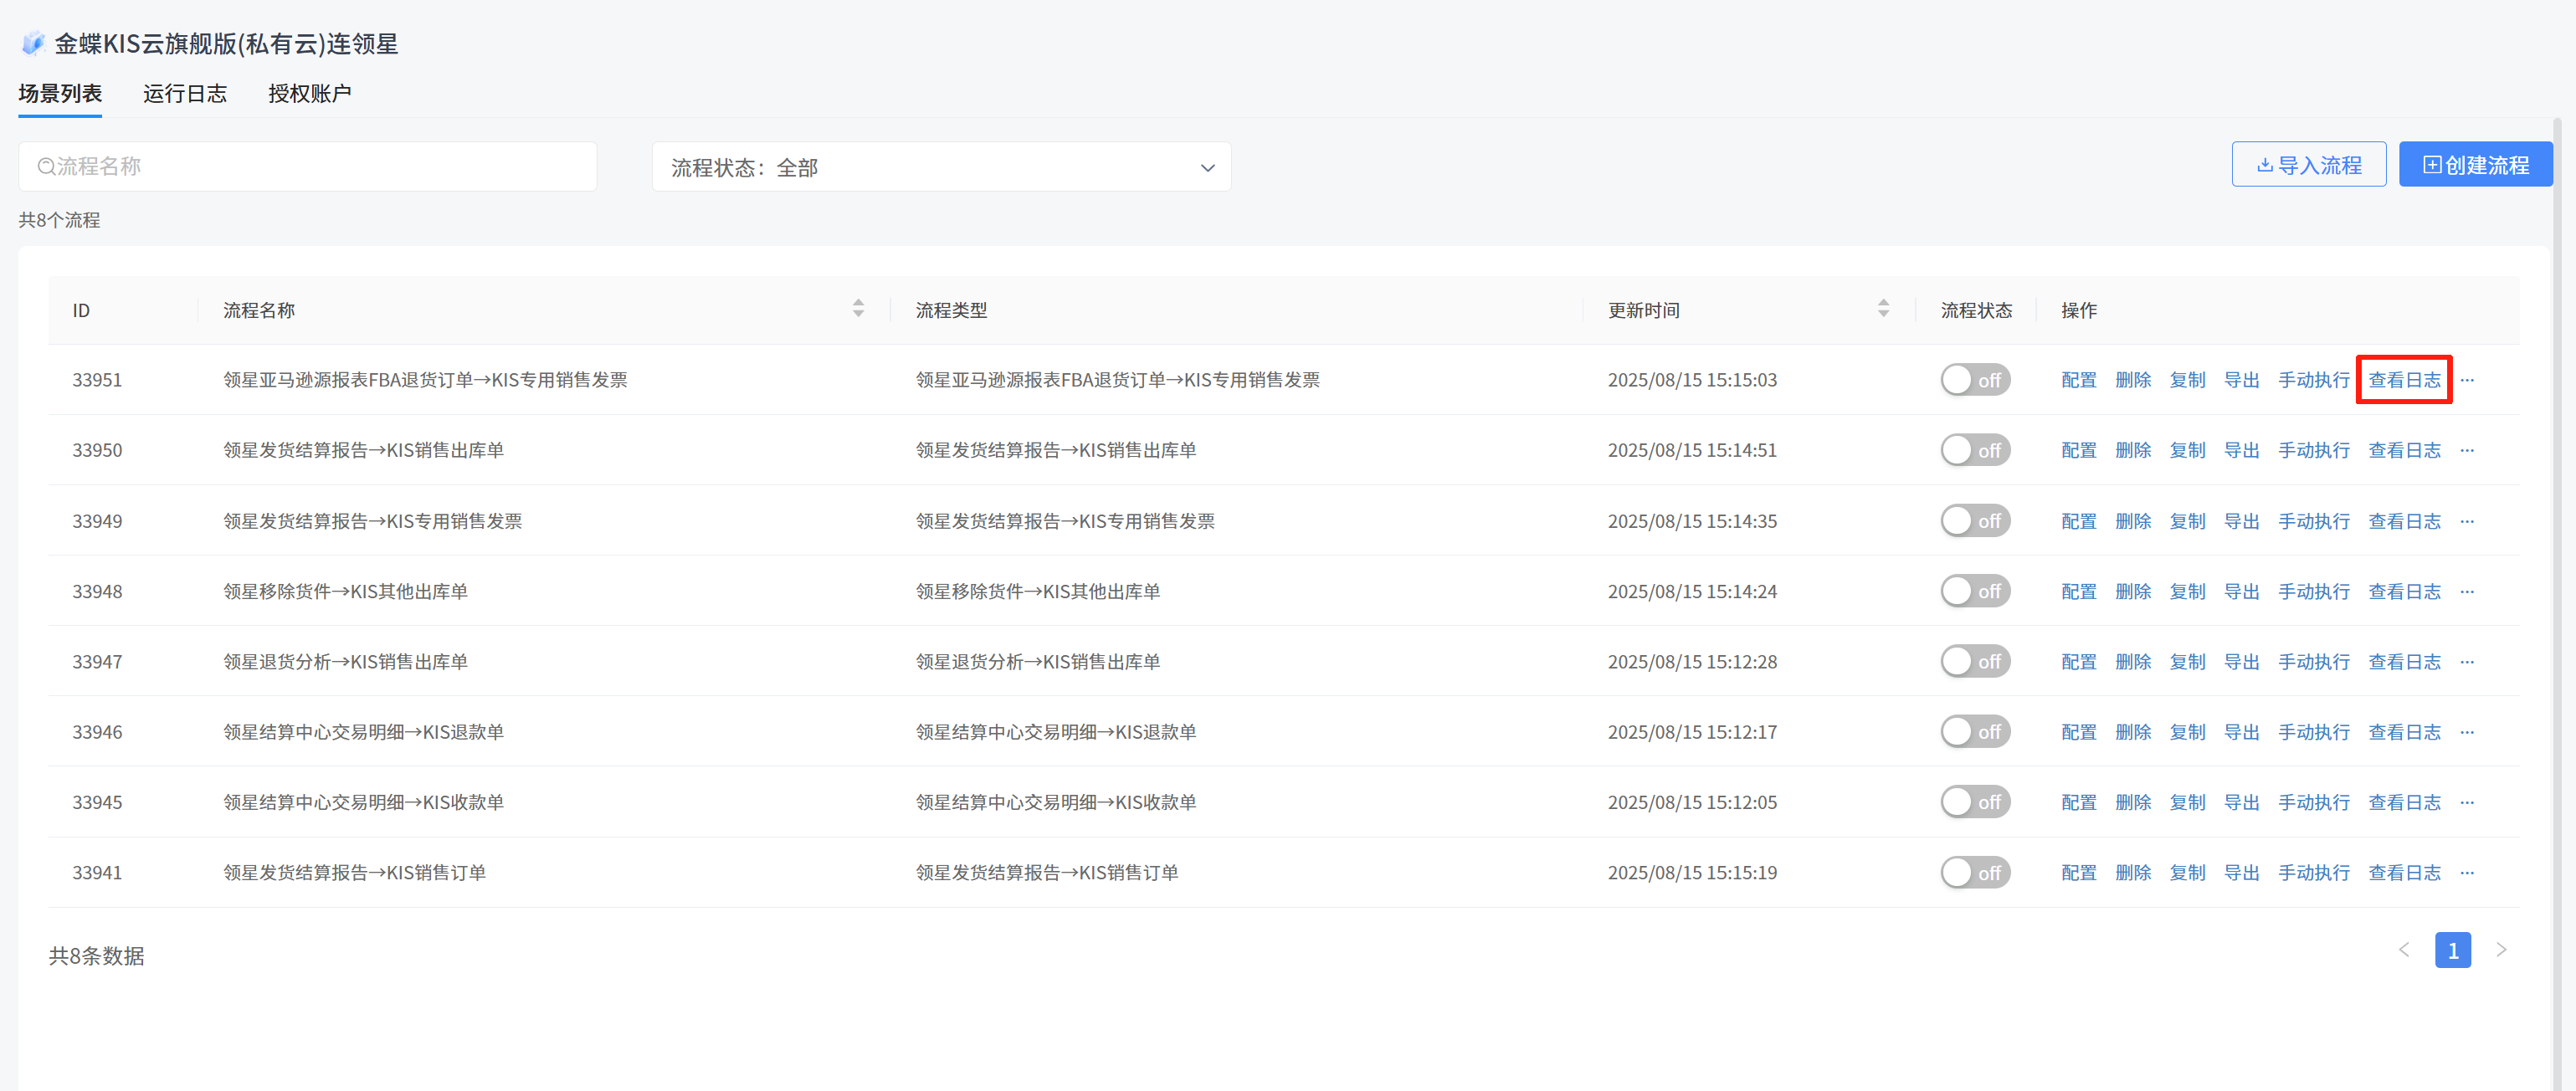Sort by 更新时间 column sort arrows
The height and width of the screenshot is (1091, 2576).
tap(1883, 309)
